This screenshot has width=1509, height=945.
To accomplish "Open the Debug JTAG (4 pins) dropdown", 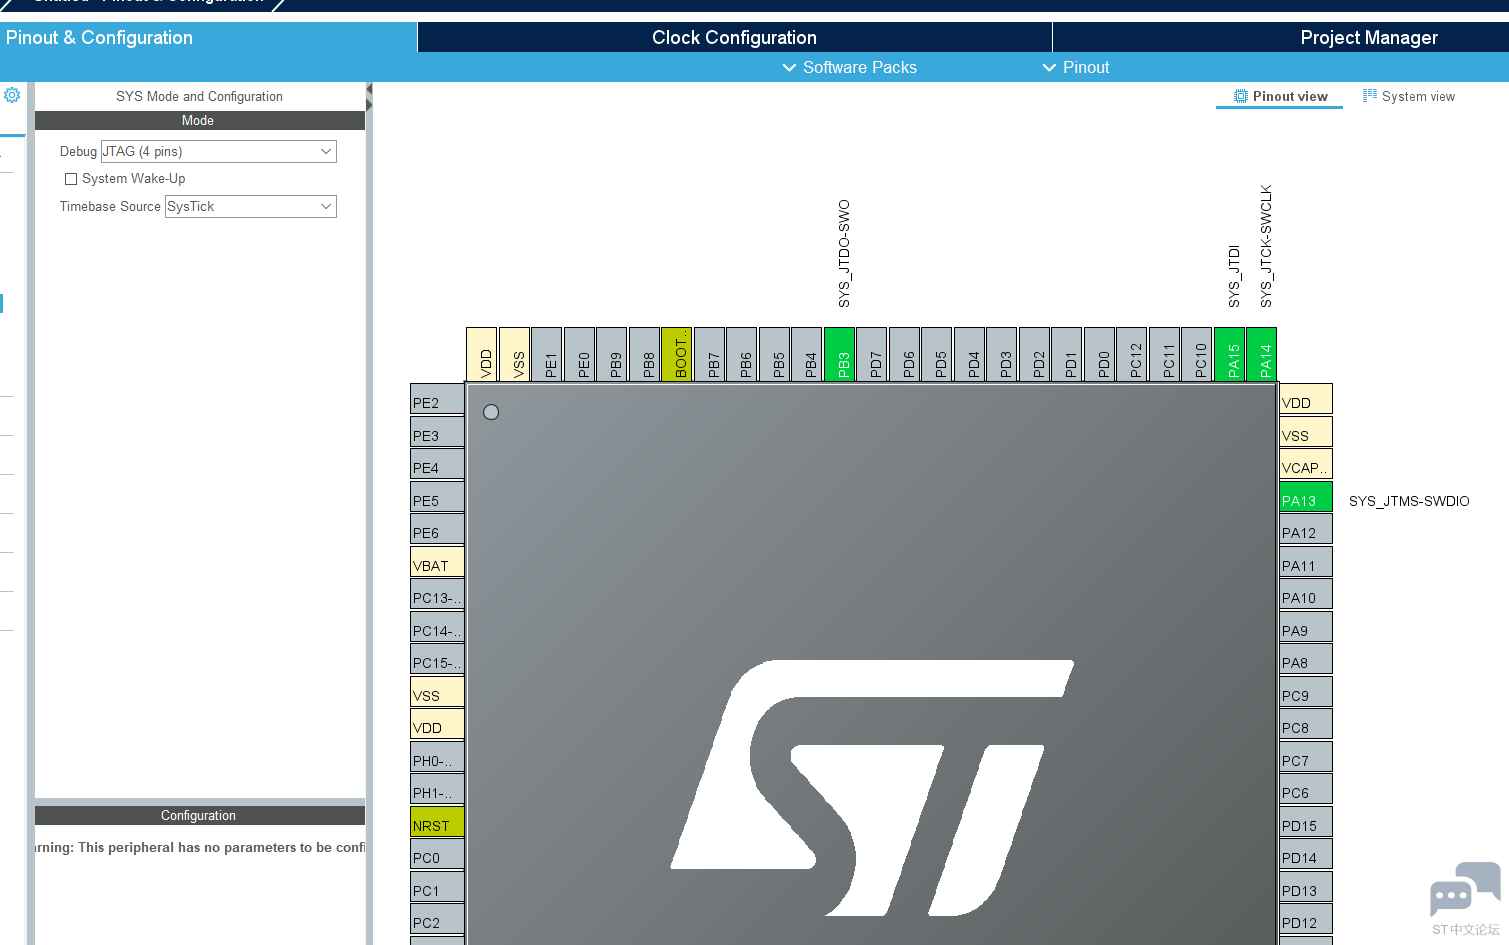I will pyautogui.click(x=218, y=151).
